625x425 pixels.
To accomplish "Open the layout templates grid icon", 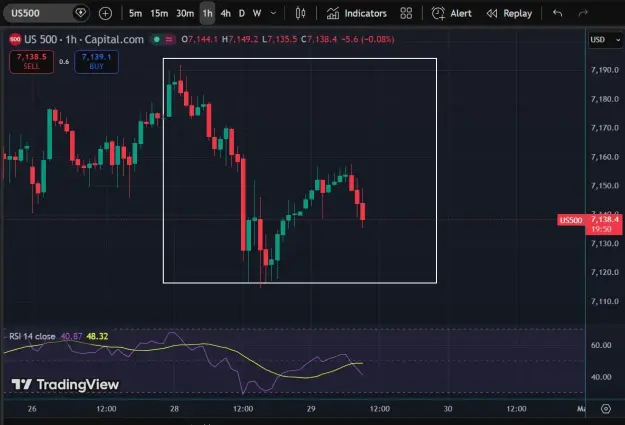I will [x=406, y=14].
